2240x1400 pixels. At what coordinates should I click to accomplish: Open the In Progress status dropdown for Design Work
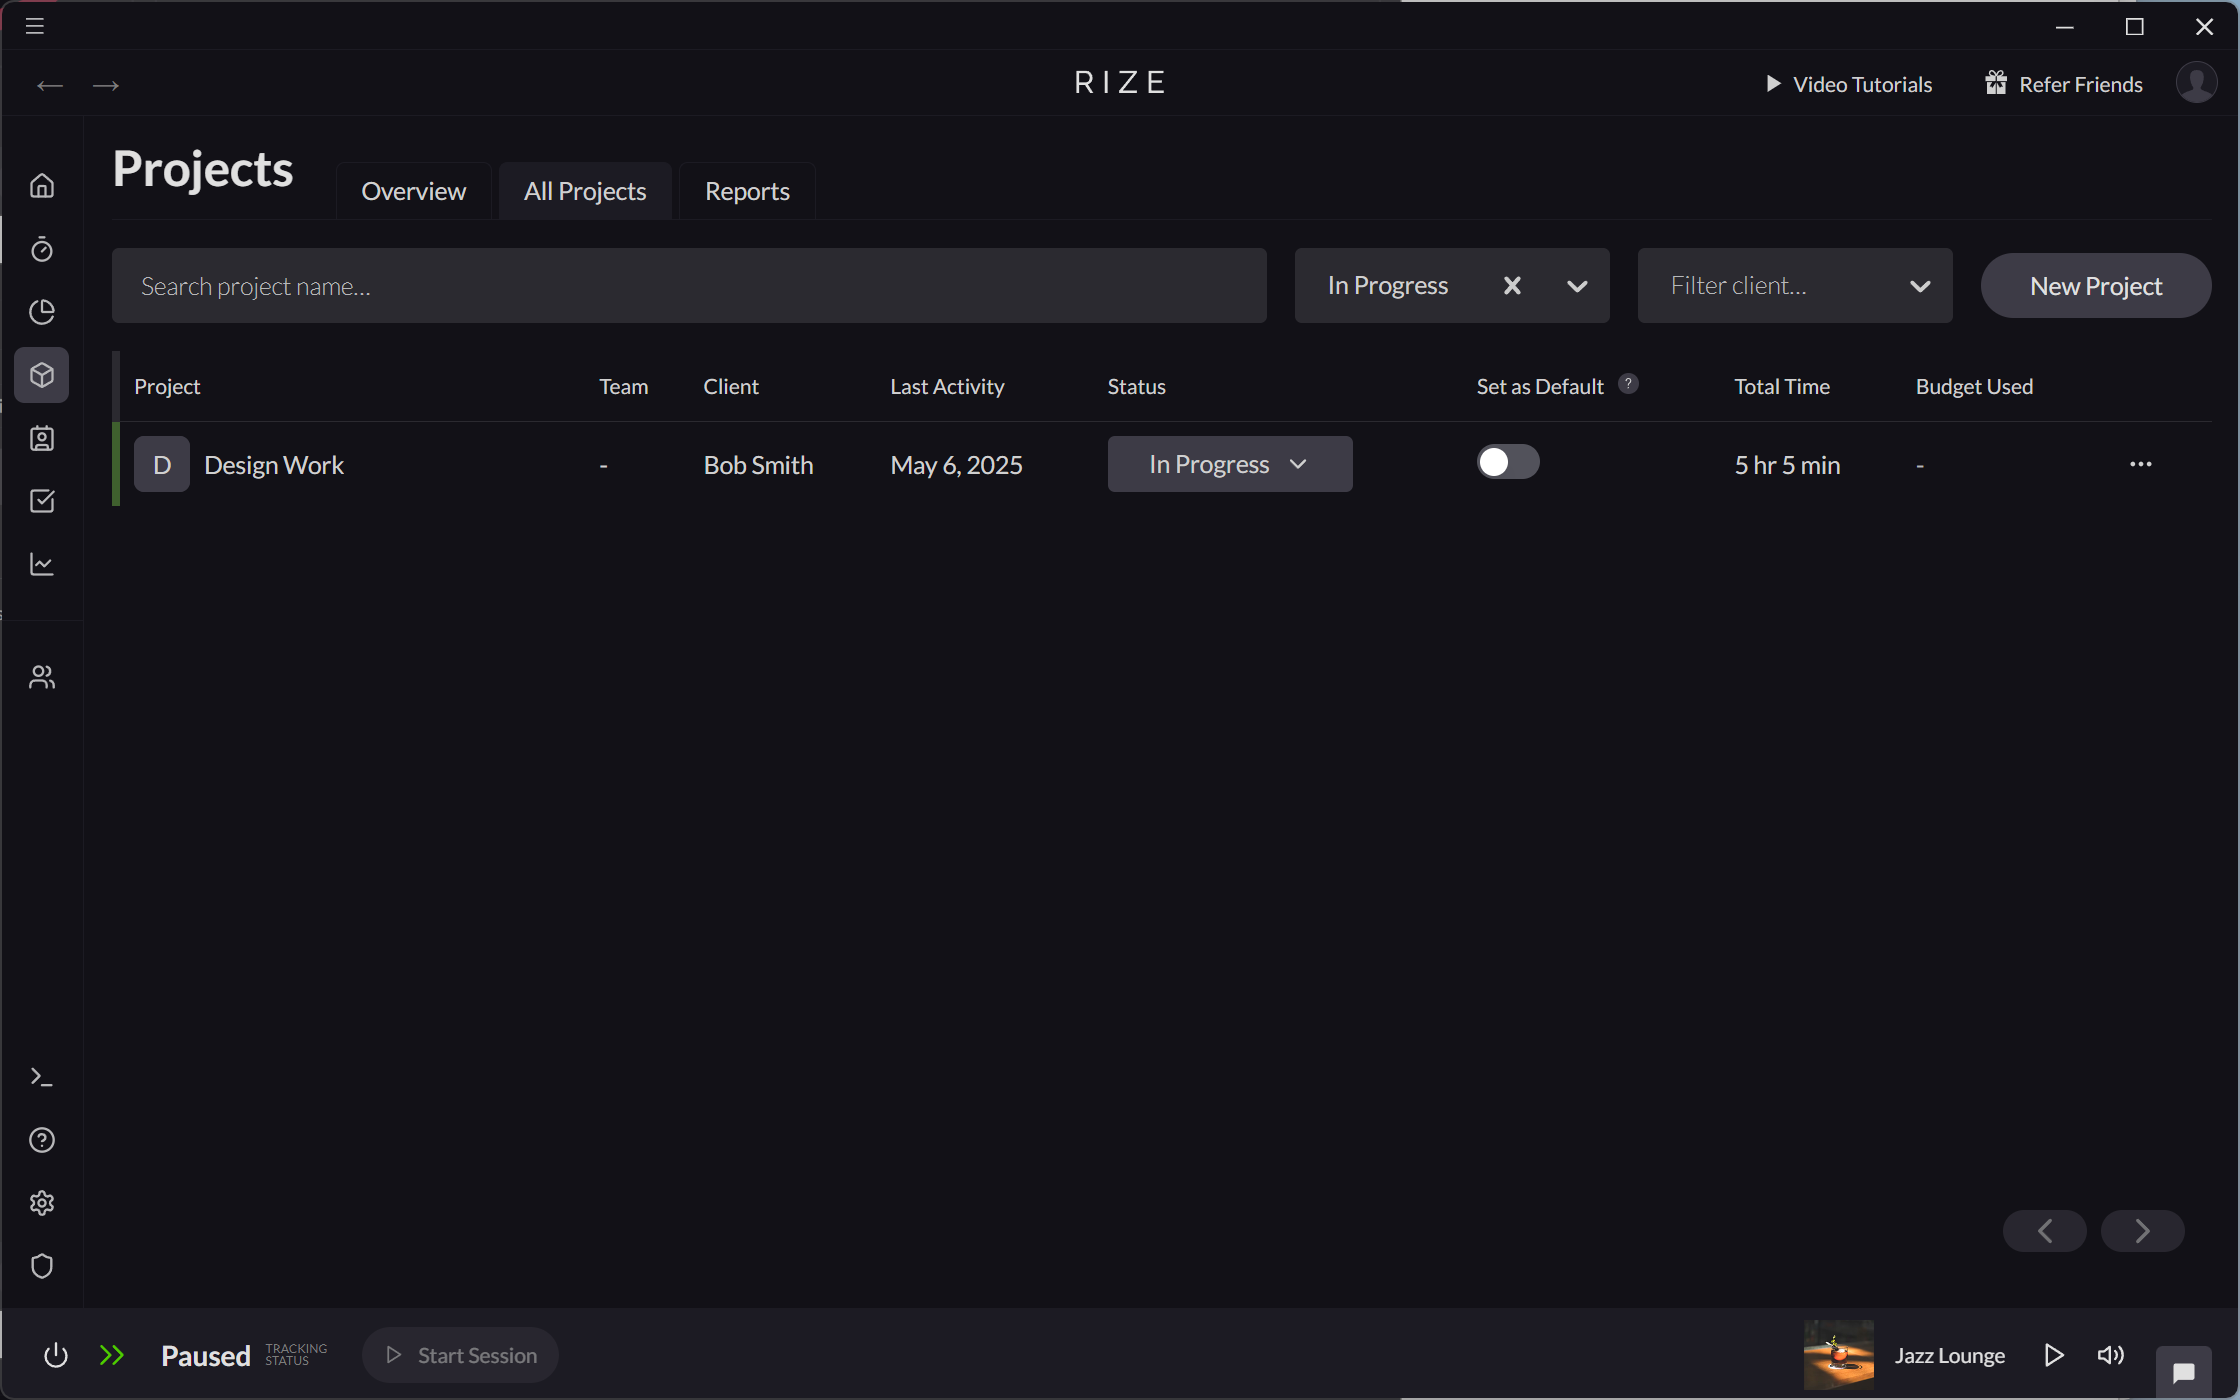pyautogui.click(x=1229, y=463)
